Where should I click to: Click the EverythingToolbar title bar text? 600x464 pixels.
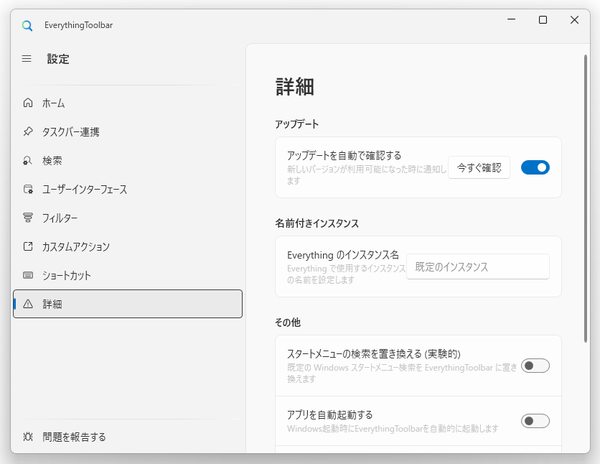click(78, 25)
